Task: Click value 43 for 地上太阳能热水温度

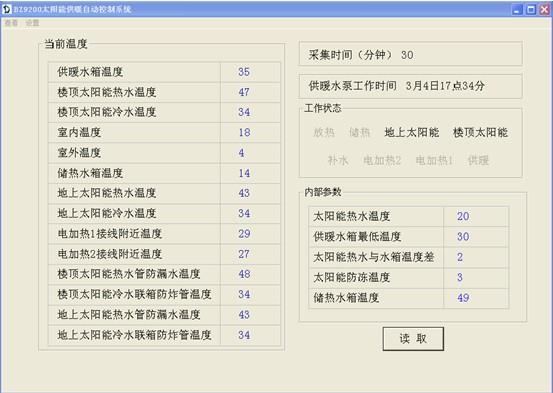Action: coord(244,193)
